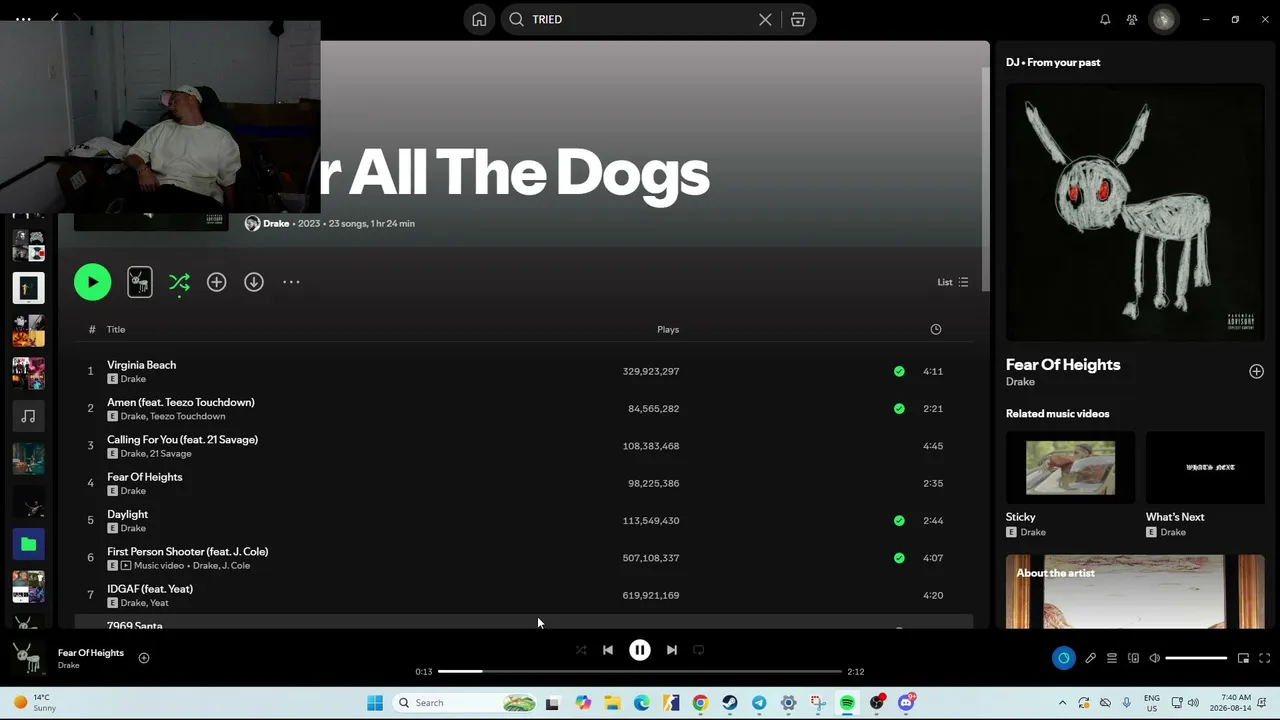Save the playing song with the plus icon
This screenshot has width=1280, height=720.
tap(144, 658)
